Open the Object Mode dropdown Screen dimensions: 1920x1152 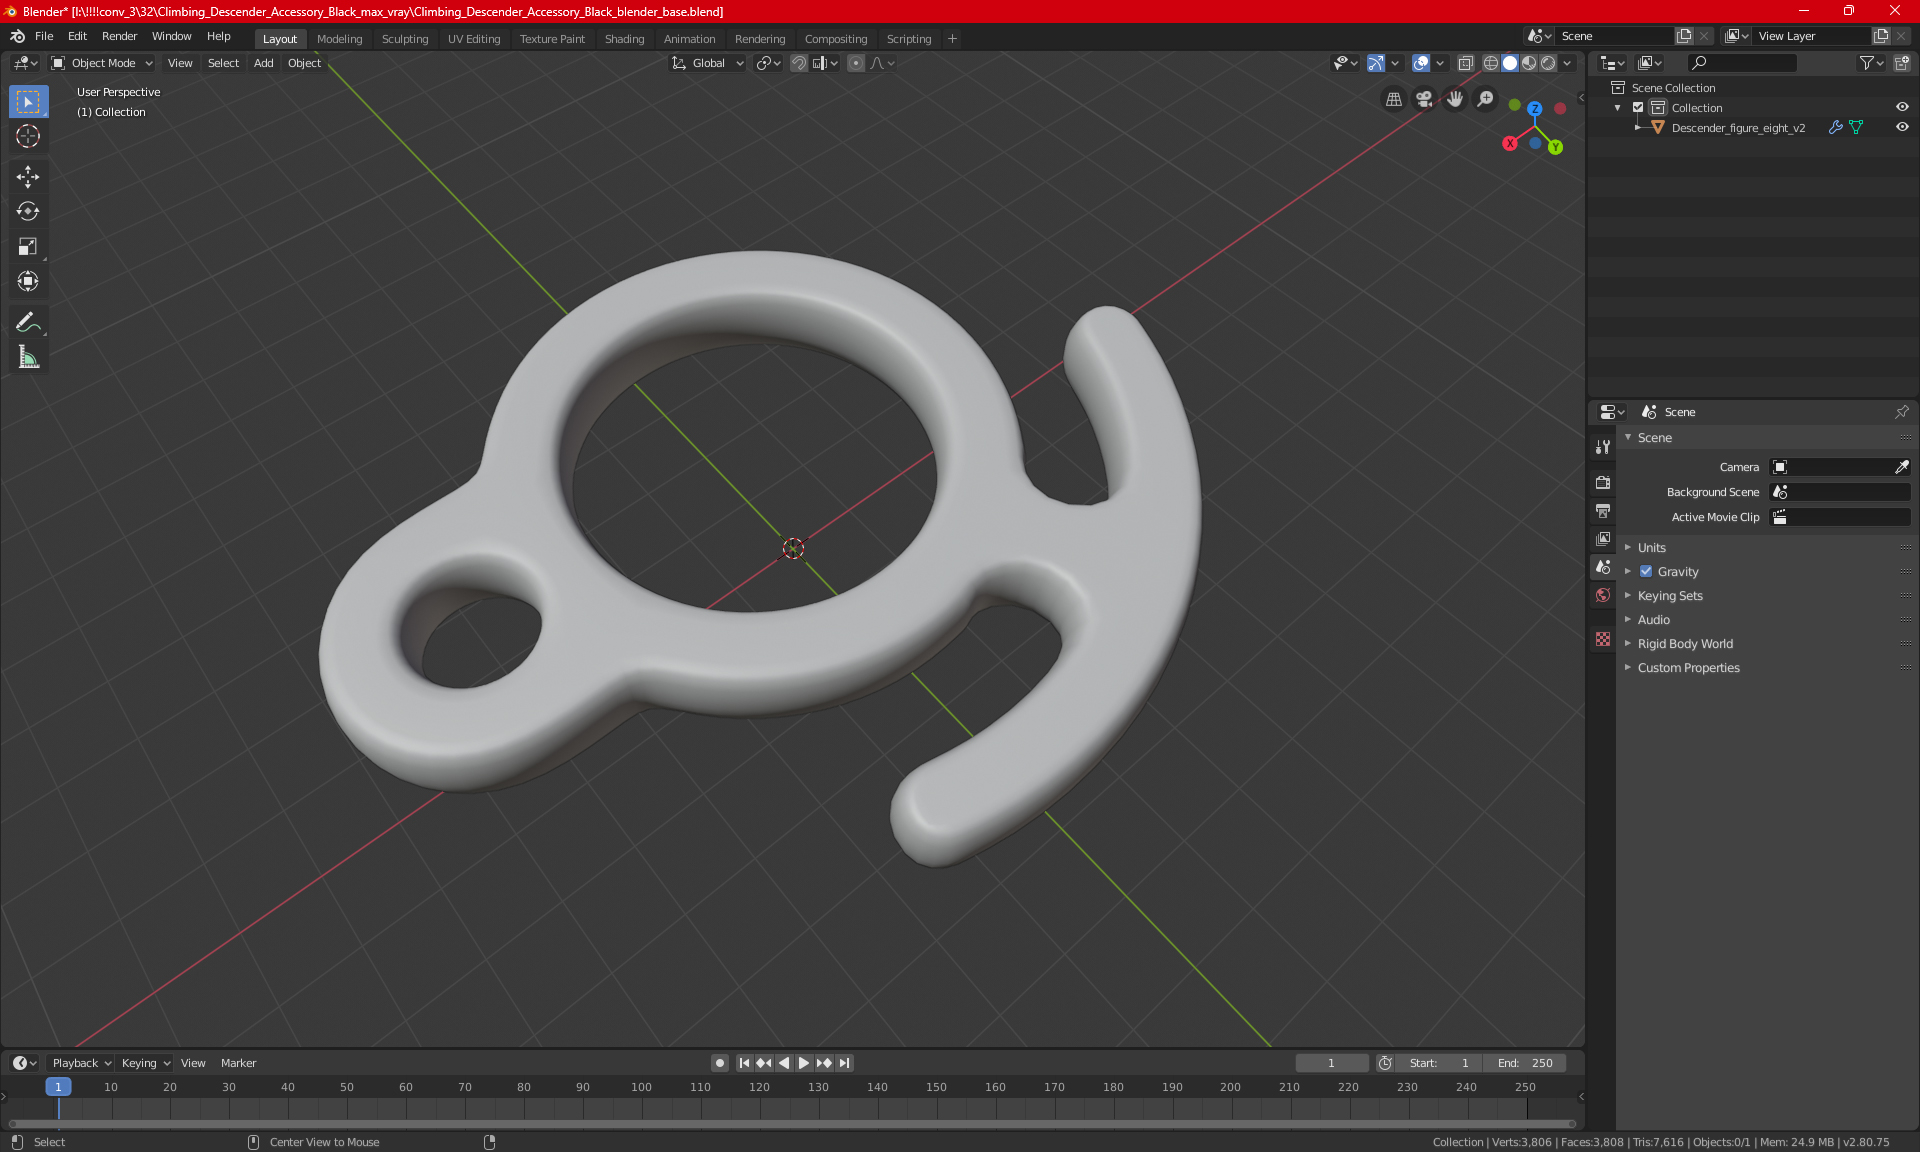(102, 63)
